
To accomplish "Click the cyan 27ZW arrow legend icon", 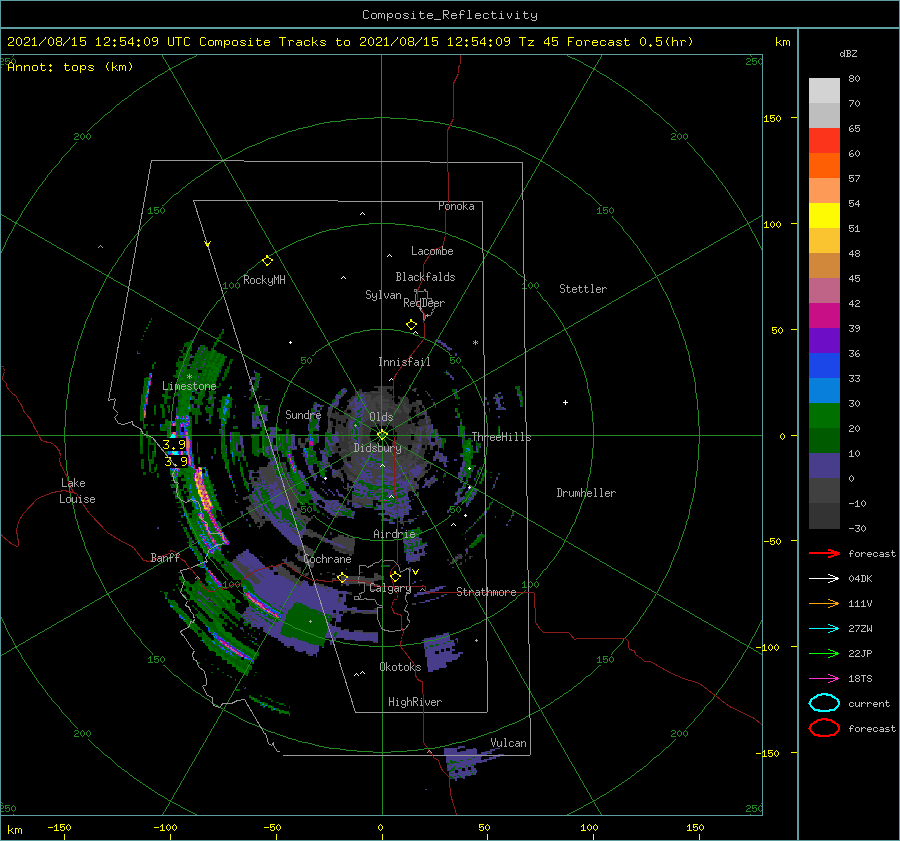I will pos(824,629).
